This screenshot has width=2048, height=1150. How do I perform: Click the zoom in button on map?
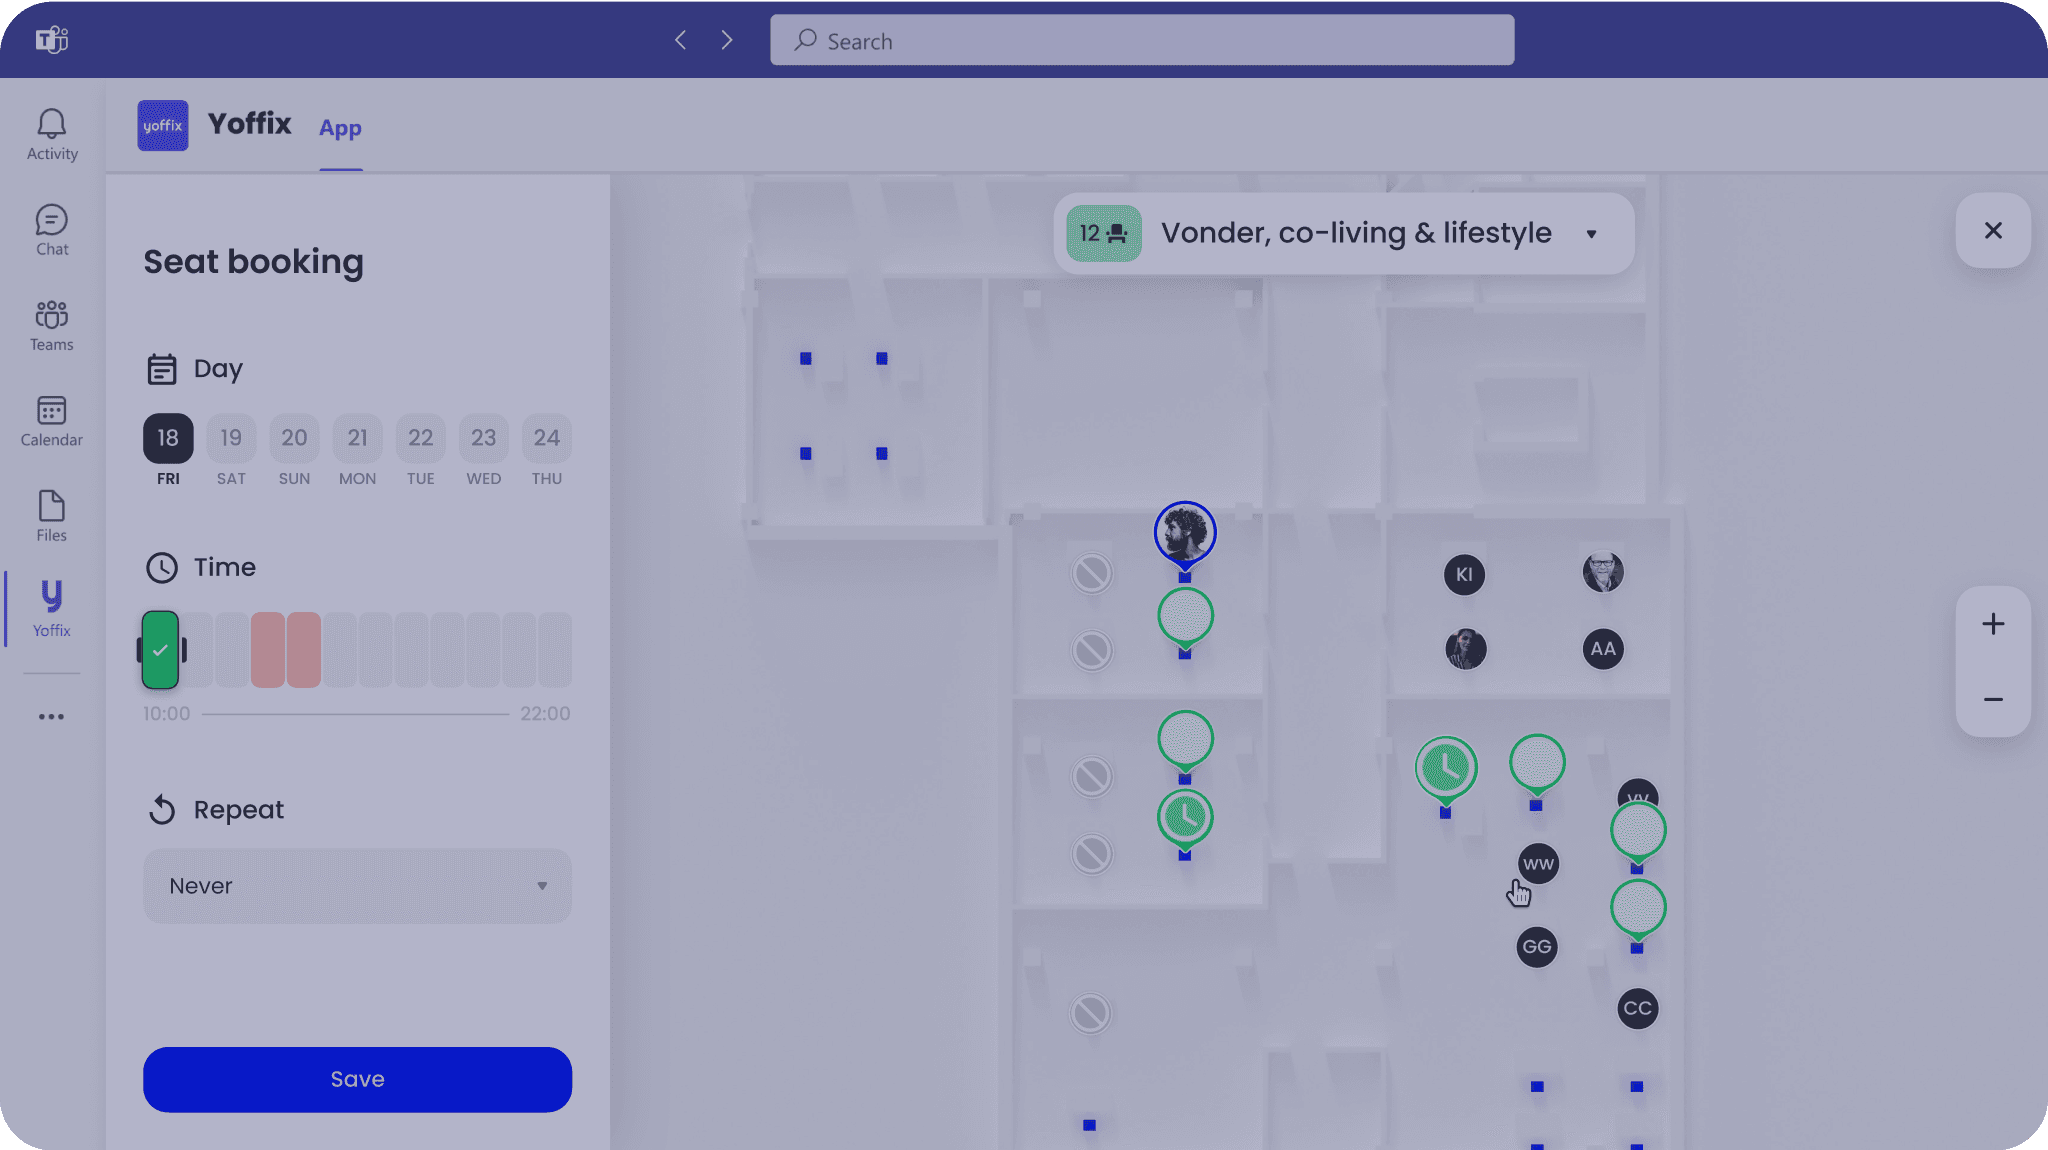point(1993,624)
